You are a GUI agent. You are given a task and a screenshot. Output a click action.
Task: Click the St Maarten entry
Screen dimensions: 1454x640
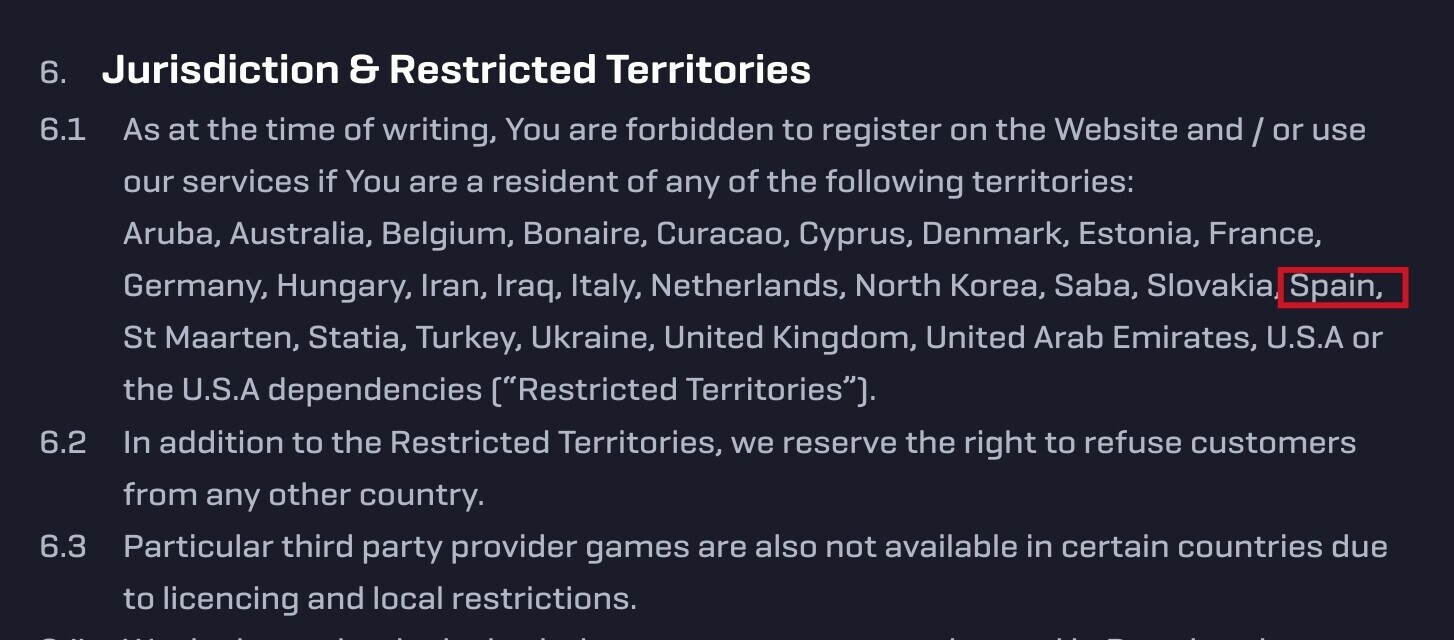click(207, 338)
